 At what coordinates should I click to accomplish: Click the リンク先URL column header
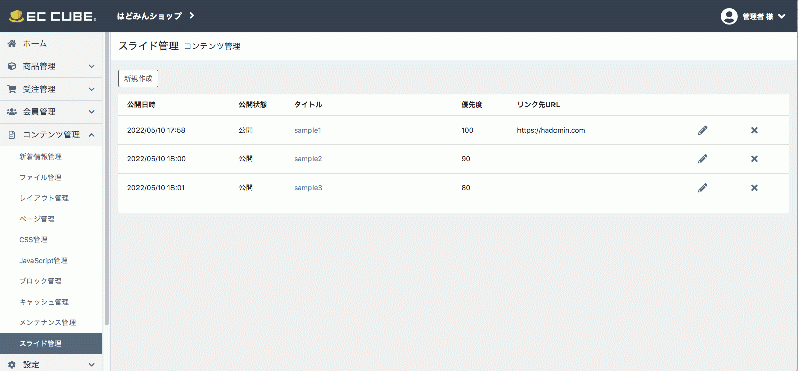click(538, 105)
